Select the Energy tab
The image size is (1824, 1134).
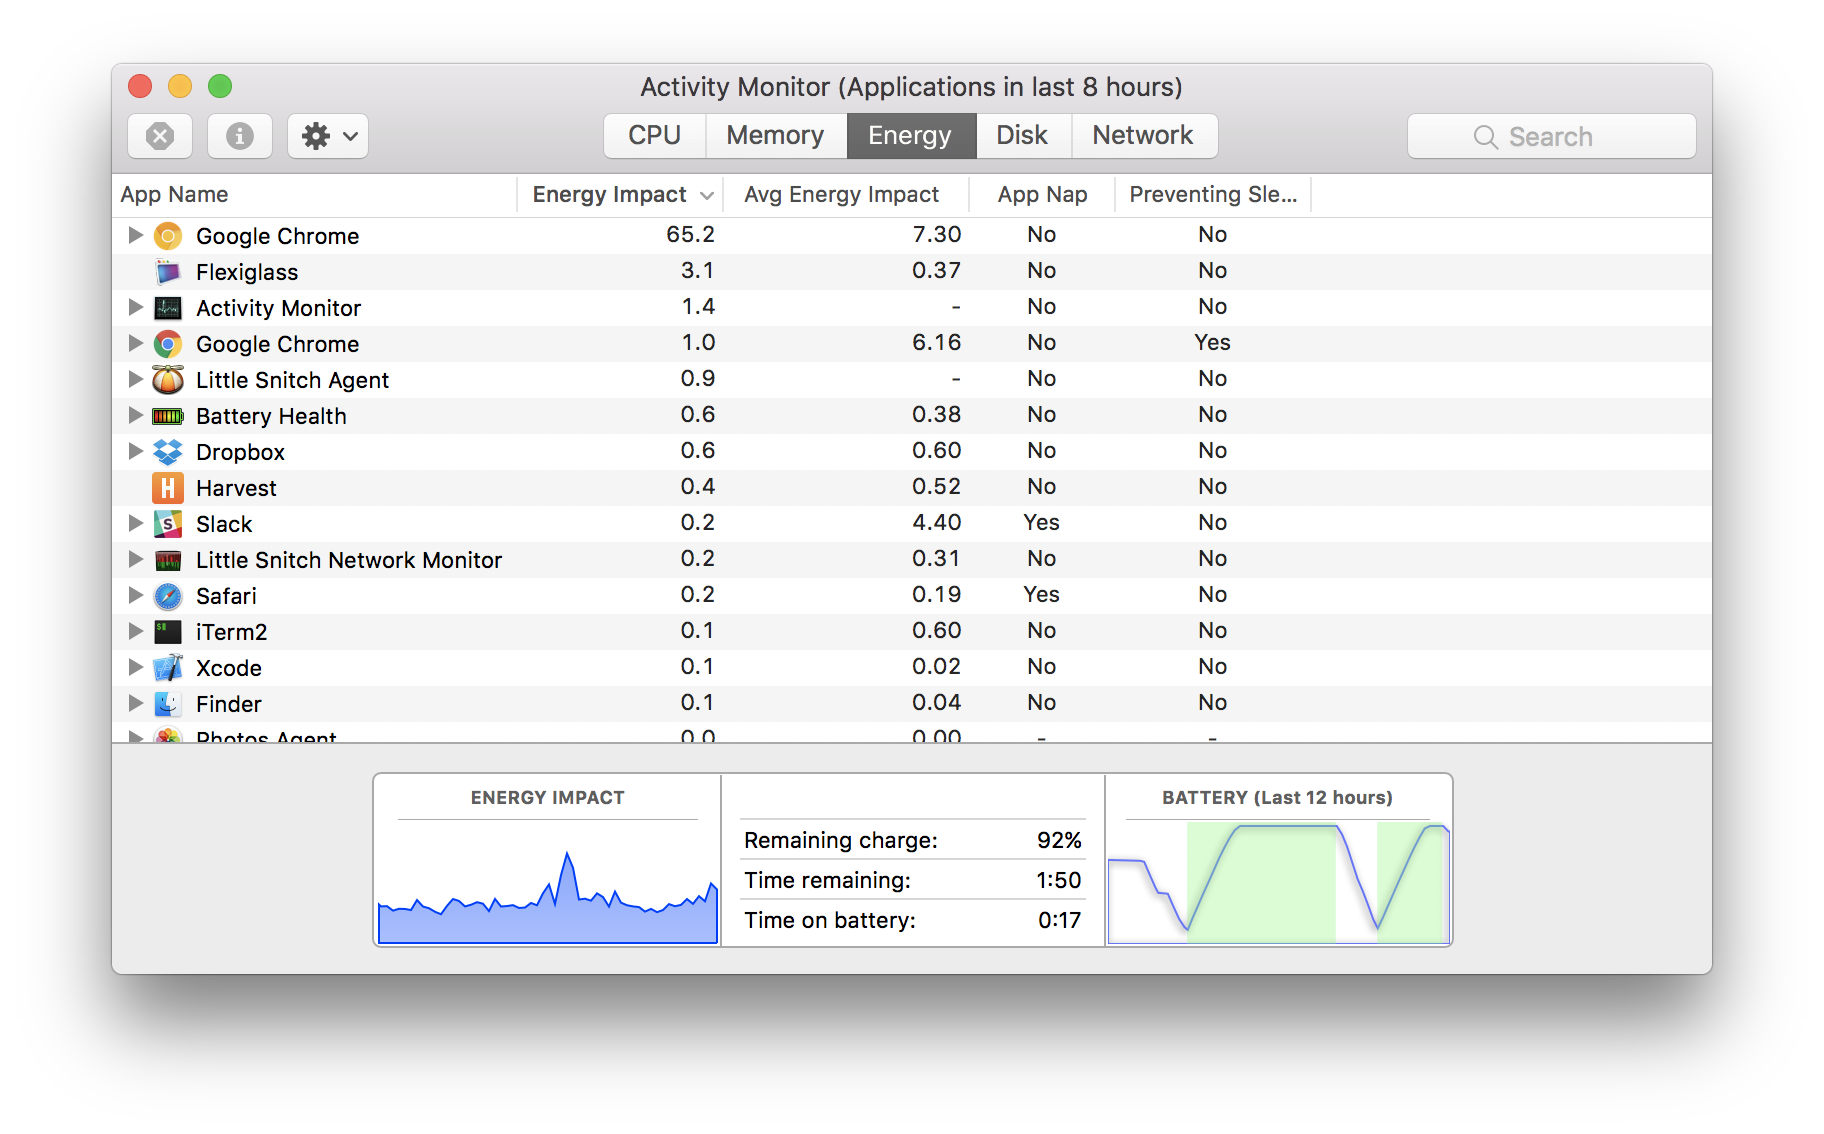(910, 135)
